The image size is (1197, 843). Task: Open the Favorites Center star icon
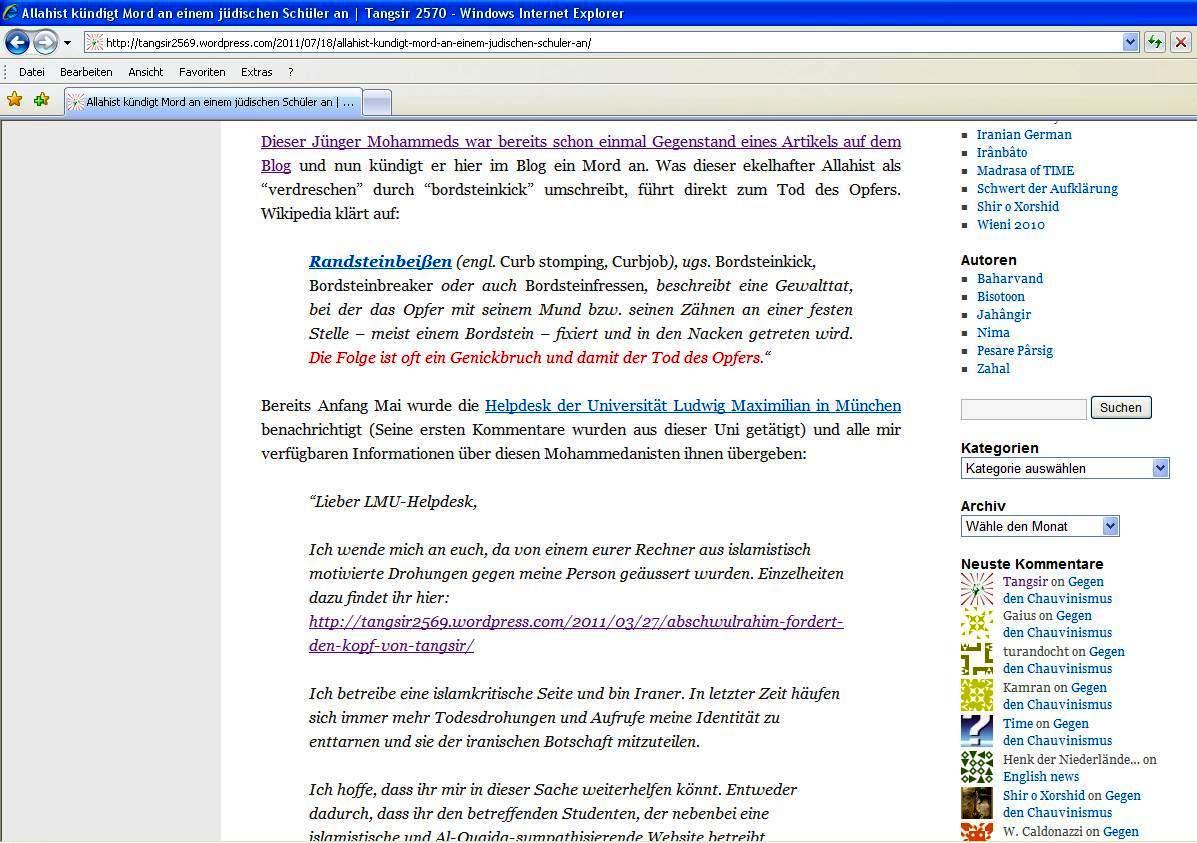[14, 100]
